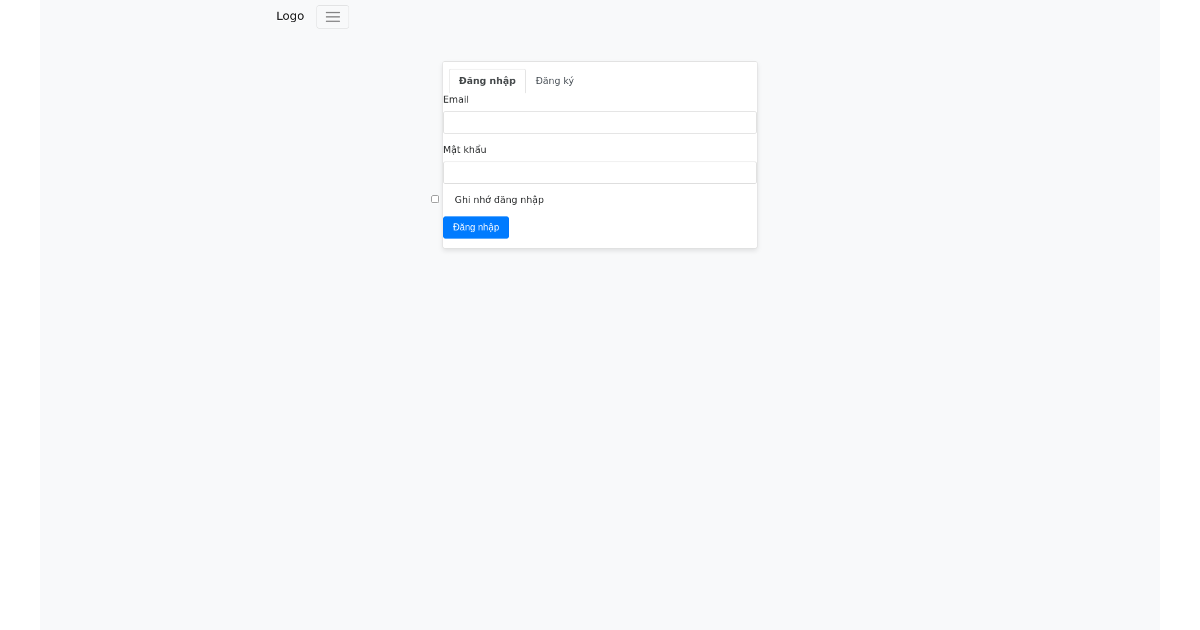This screenshot has width=1200, height=630.
Task: Click inside the Email input field
Action: pyautogui.click(x=599, y=122)
